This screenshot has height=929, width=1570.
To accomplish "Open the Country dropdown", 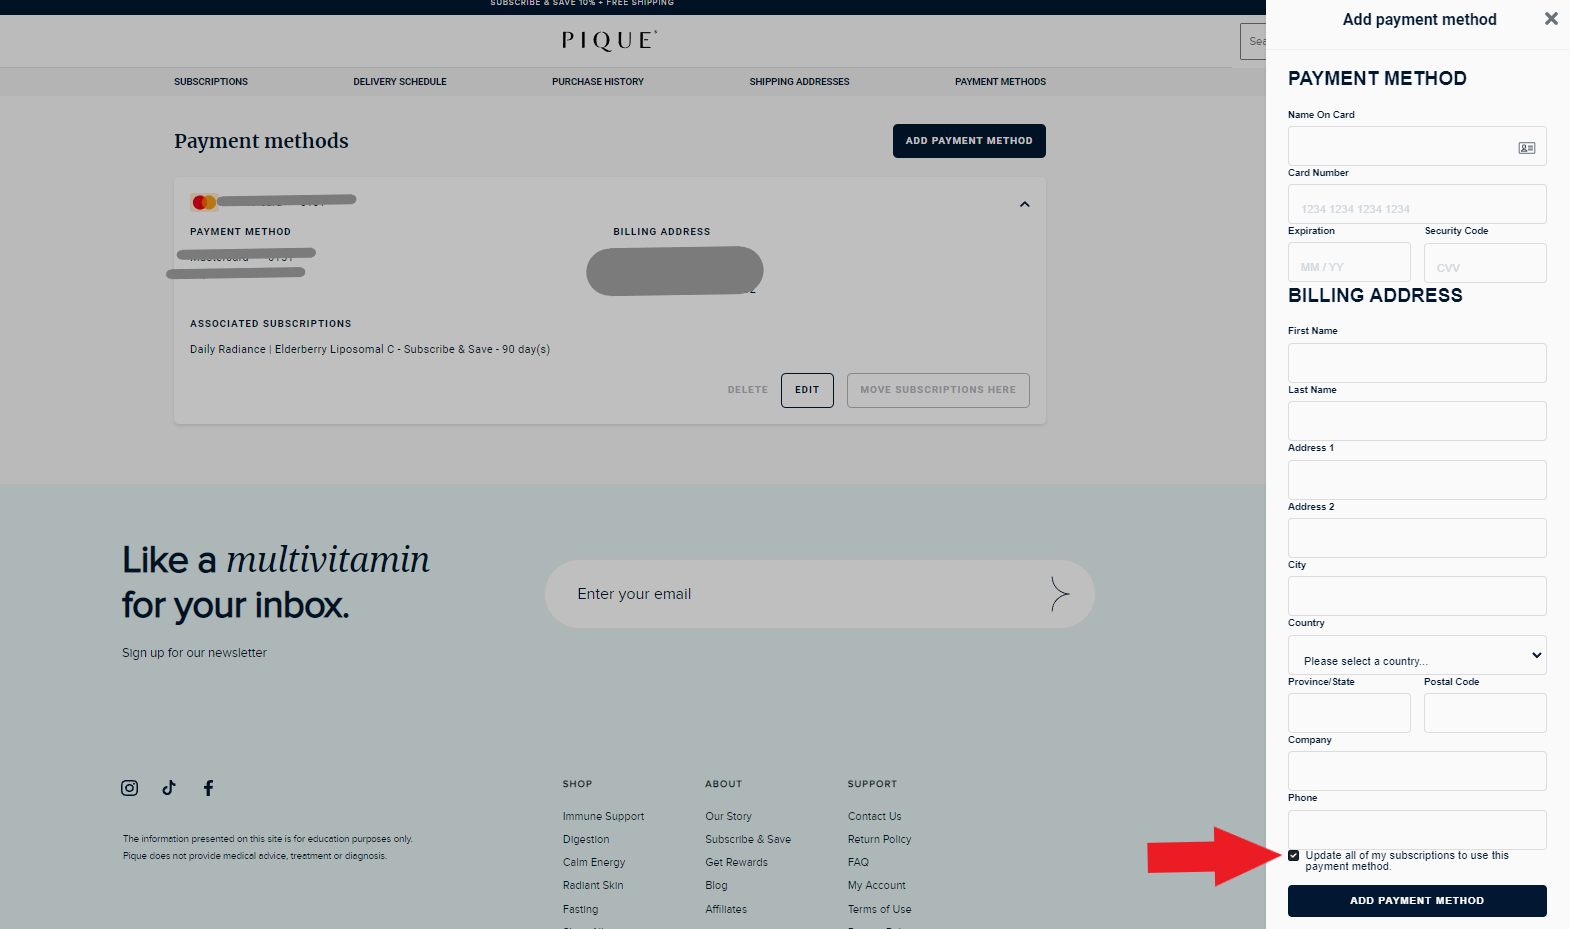I will coord(1417,655).
